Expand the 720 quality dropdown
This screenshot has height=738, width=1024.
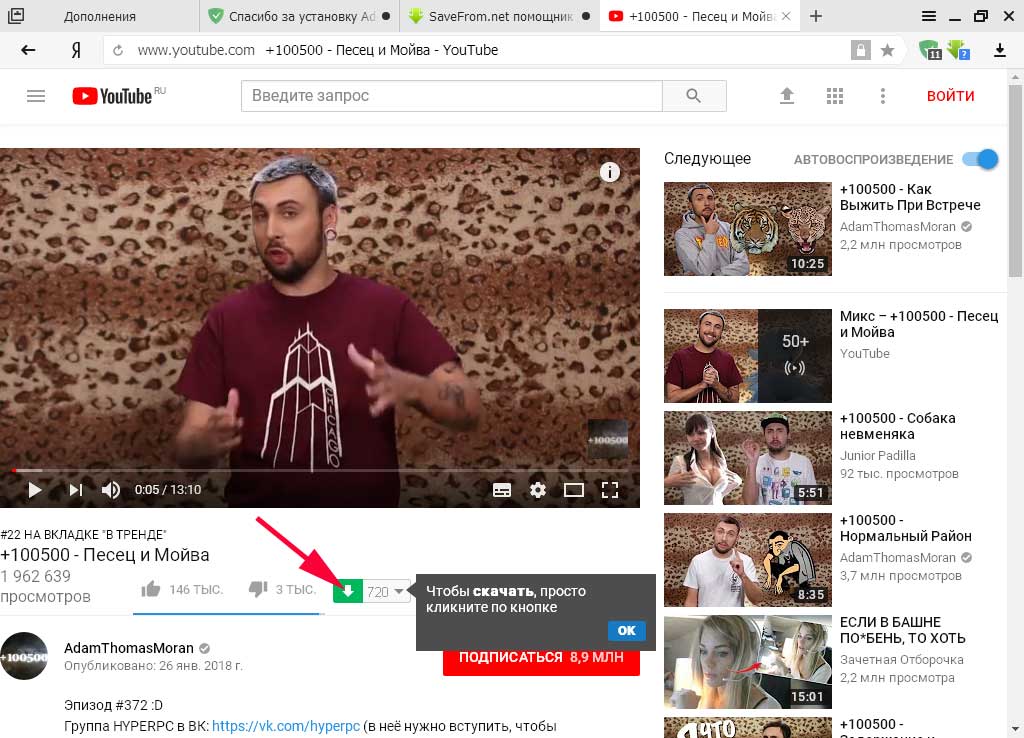click(386, 591)
